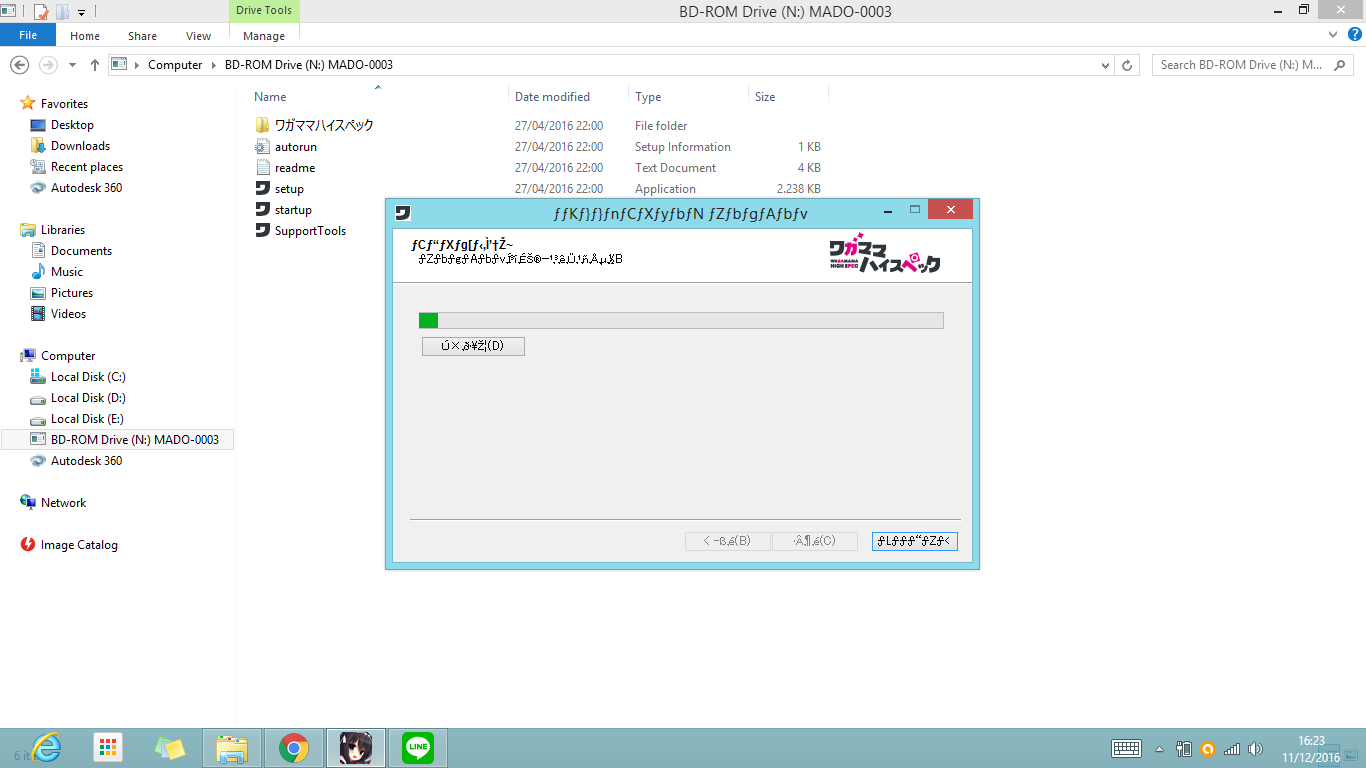The width and height of the screenshot is (1366, 768).
Task: Open the recent locations dropdown arrow
Action: (72, 65)
